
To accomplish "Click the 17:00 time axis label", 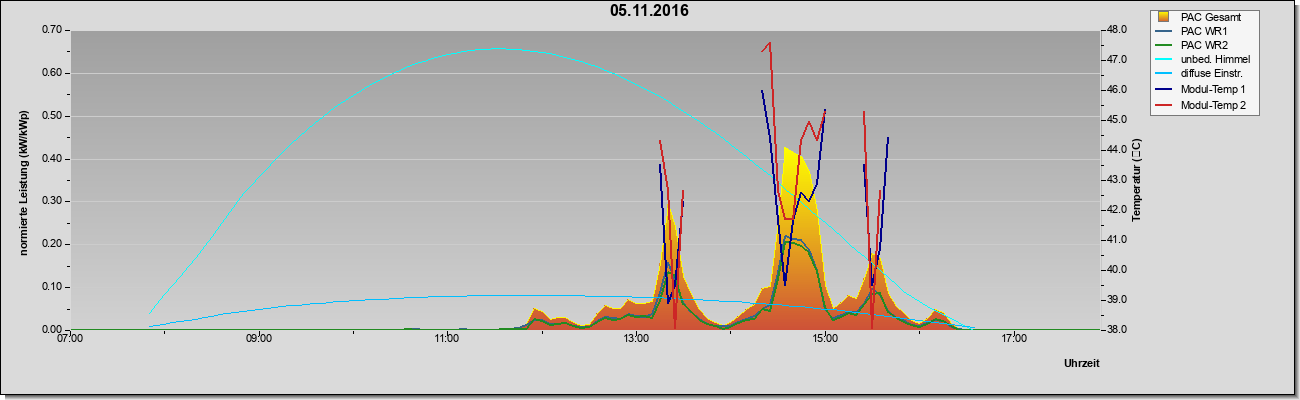I will pos(1014,340).
